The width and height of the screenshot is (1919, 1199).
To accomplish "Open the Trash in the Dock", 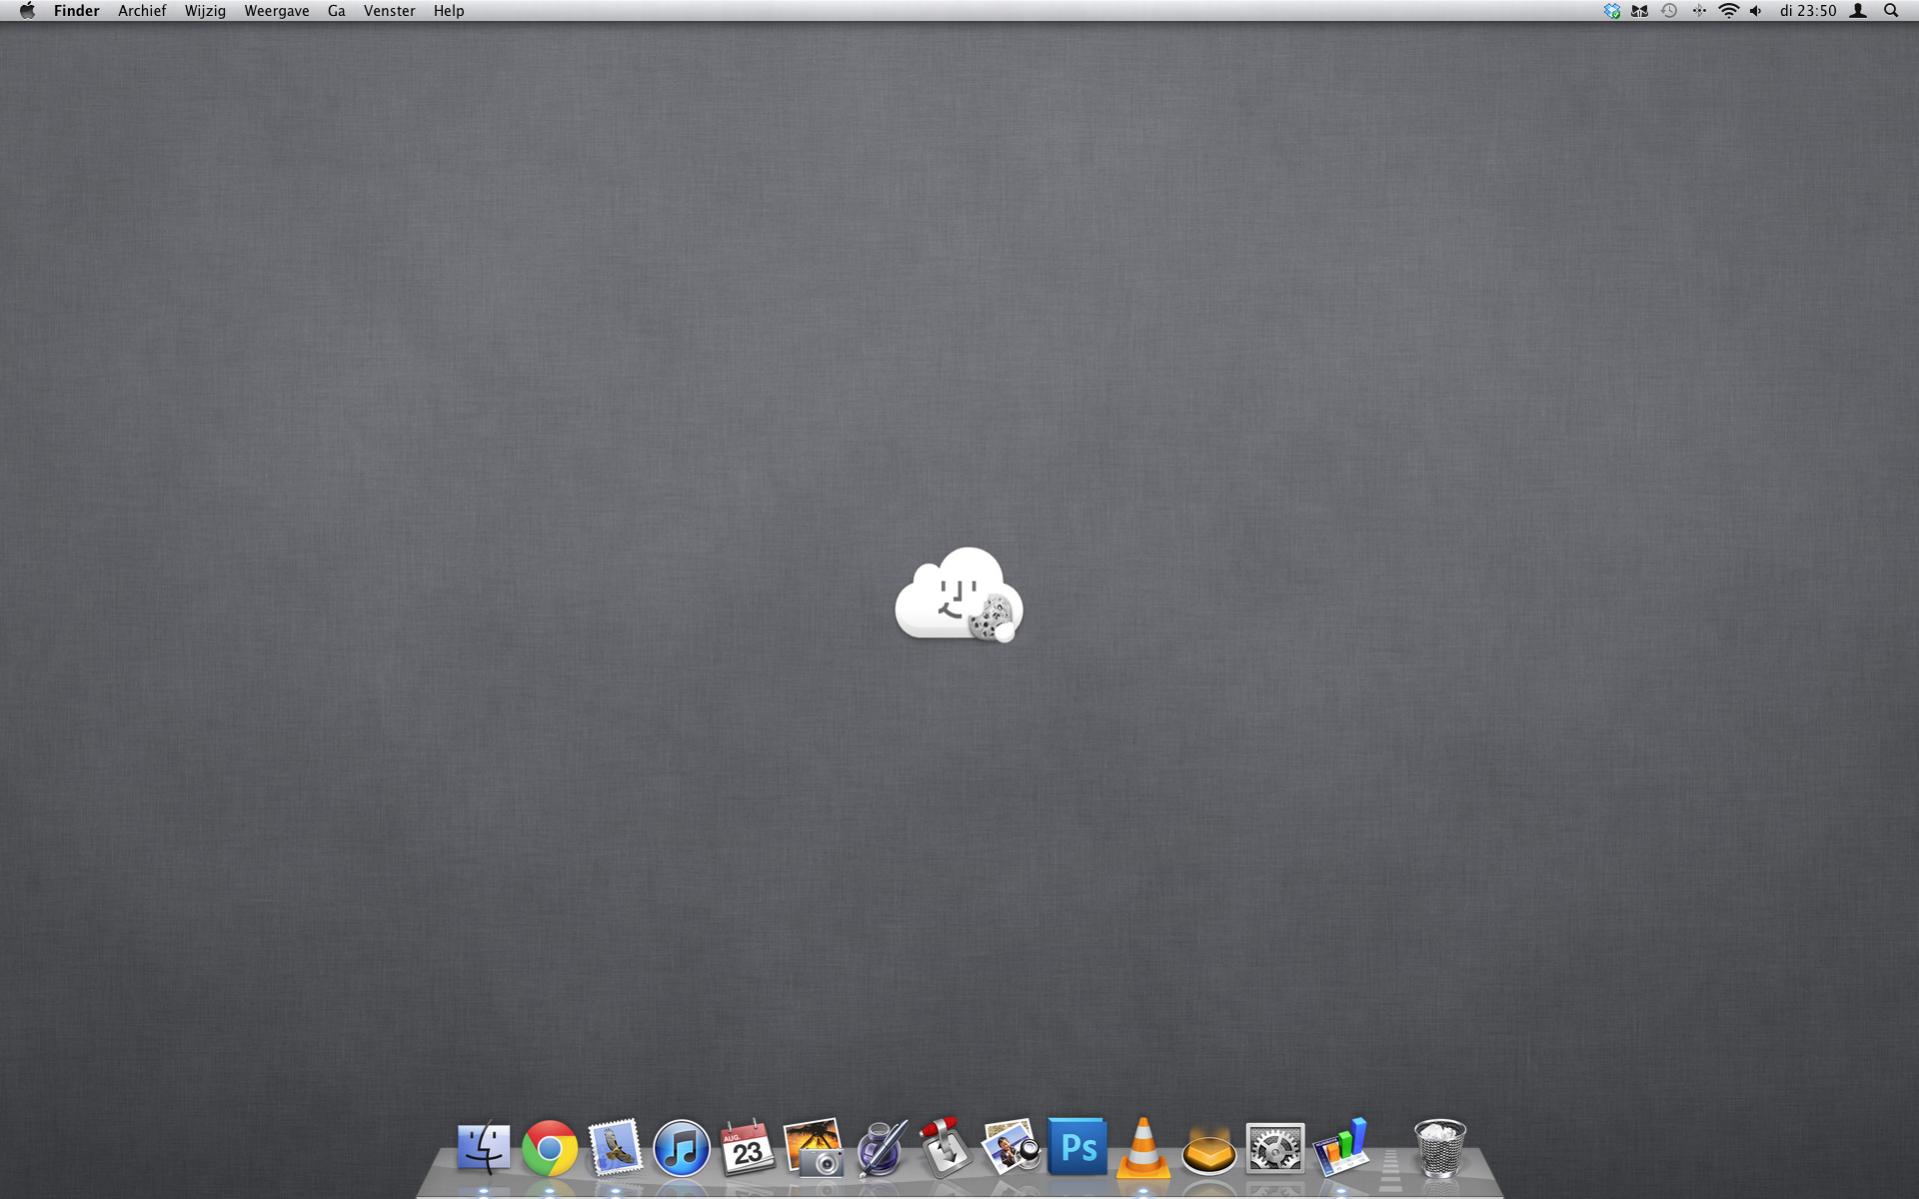I will click(1439, 1147).
